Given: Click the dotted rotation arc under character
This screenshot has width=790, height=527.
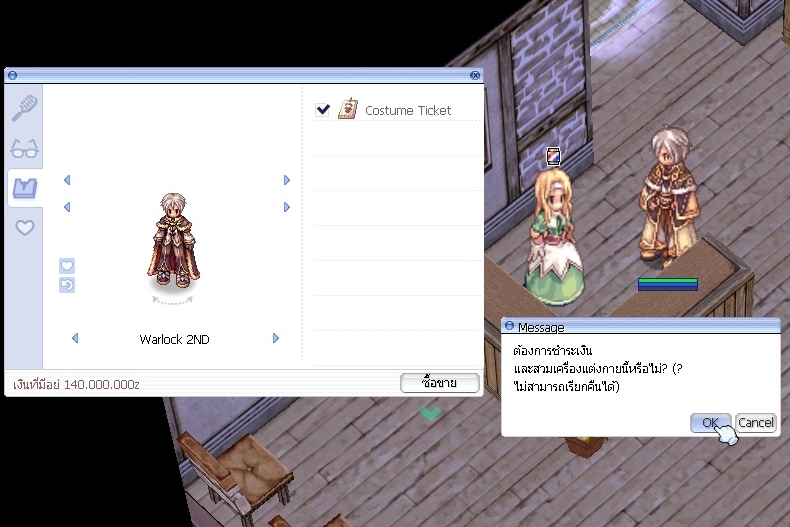Looking at the screenshot, I should [175, 300].
